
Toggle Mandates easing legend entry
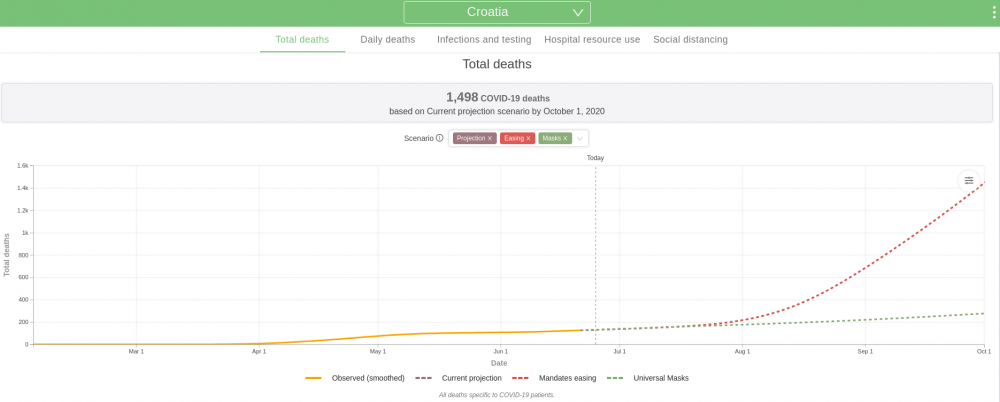(554, 378)
